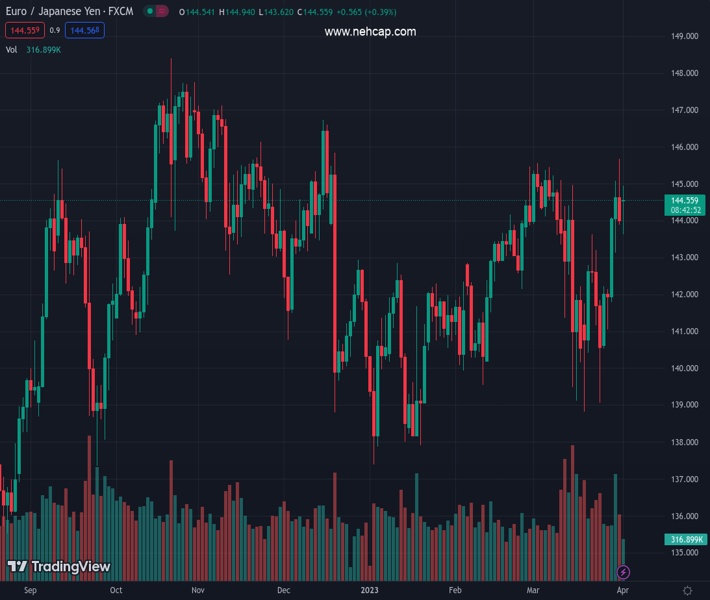Click the spread value 0.9 between prices
This screenshot has height=600, width=710.
point(56,31)
